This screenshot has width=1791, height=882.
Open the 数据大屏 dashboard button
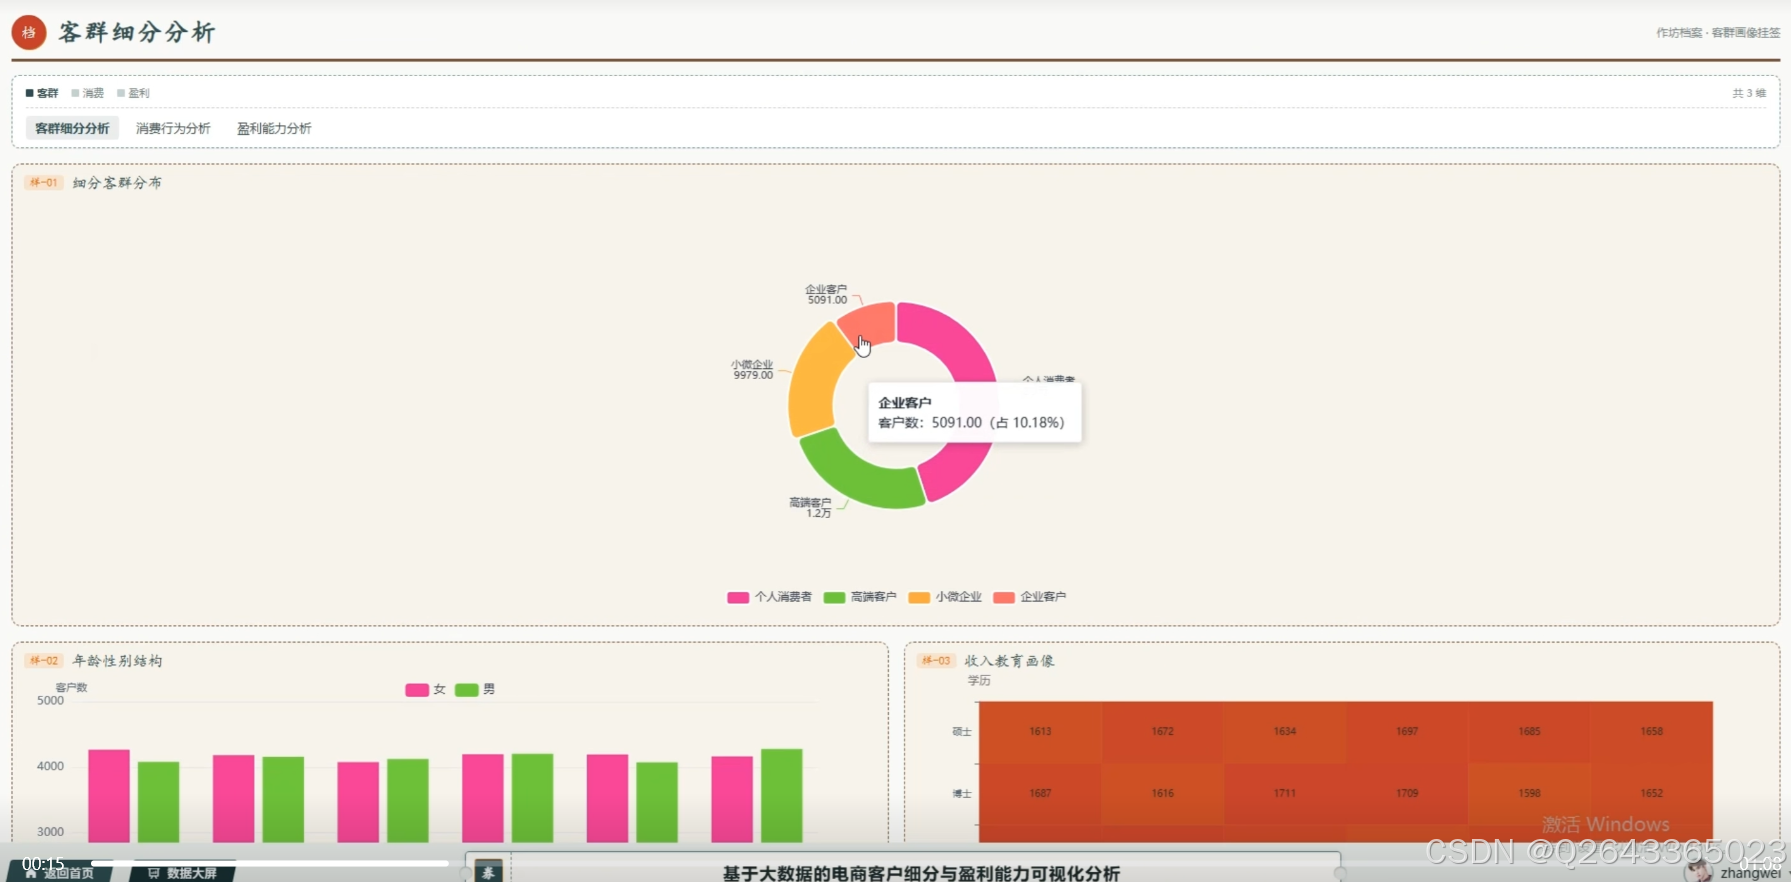pos(182,873)
